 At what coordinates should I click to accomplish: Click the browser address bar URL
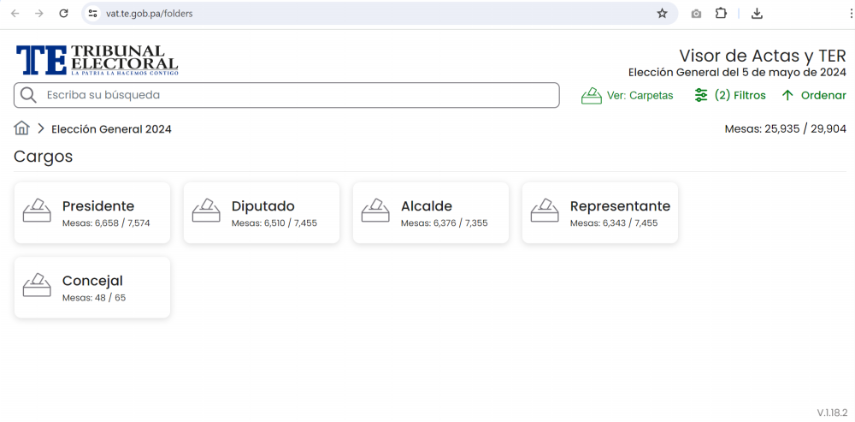(150, 14)
